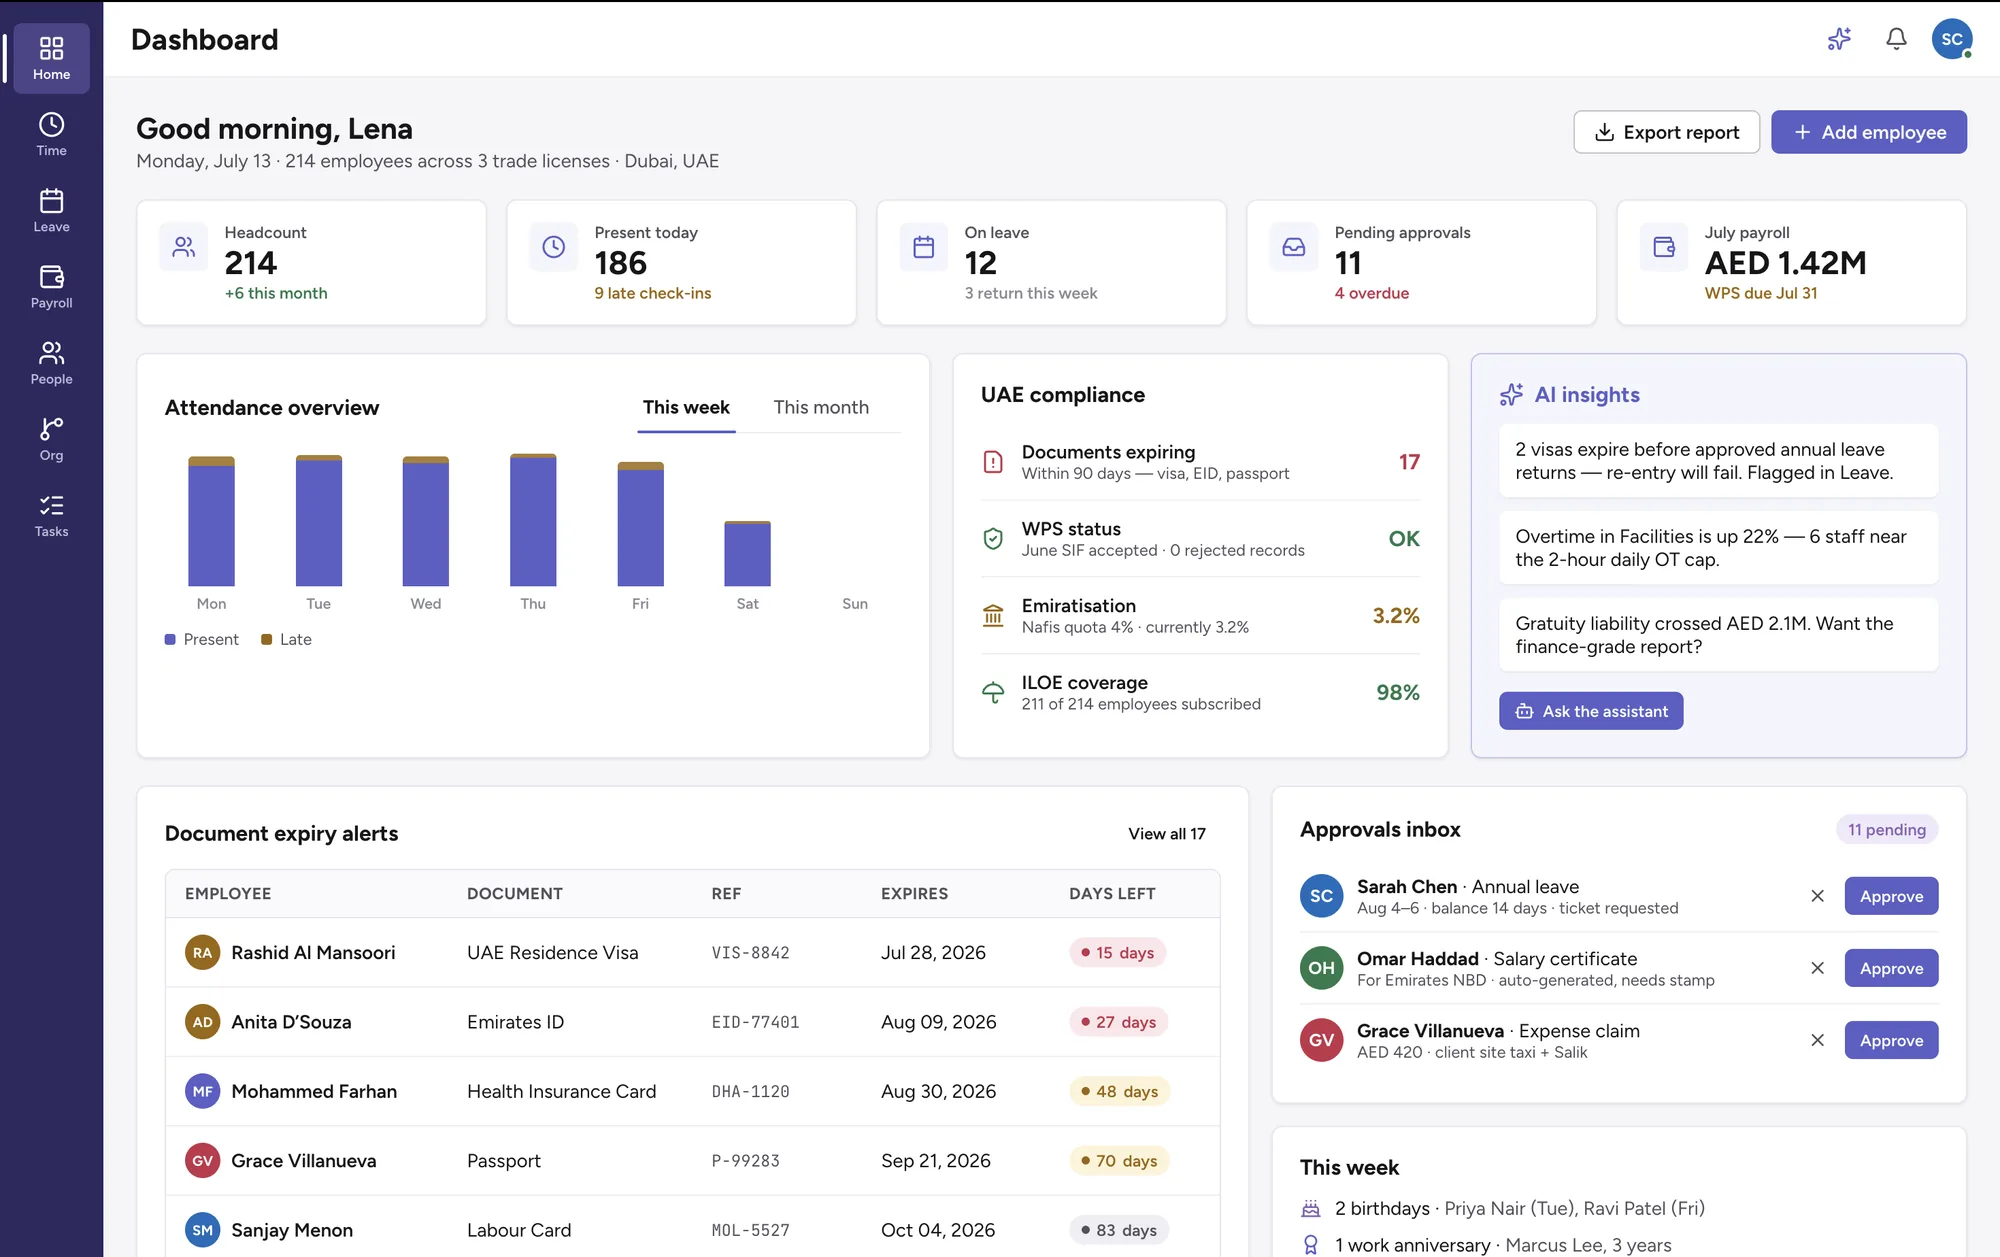Click Ask the assistant button
Image resolution: width=2000 pixels, height=1257 pixels.
[1591, 711]
